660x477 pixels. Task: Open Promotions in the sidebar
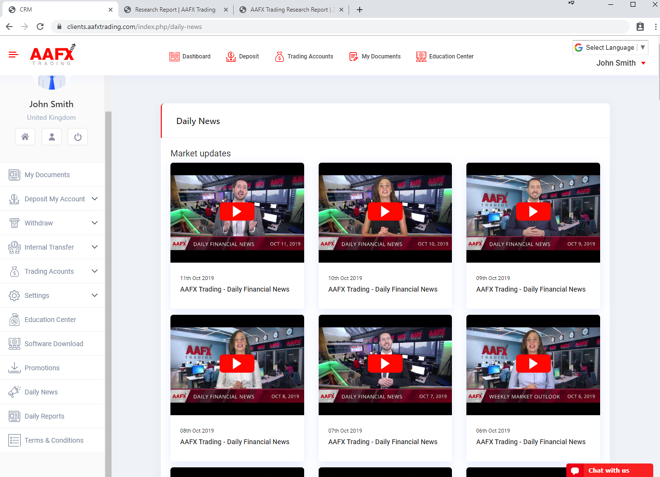click(42, 368)
